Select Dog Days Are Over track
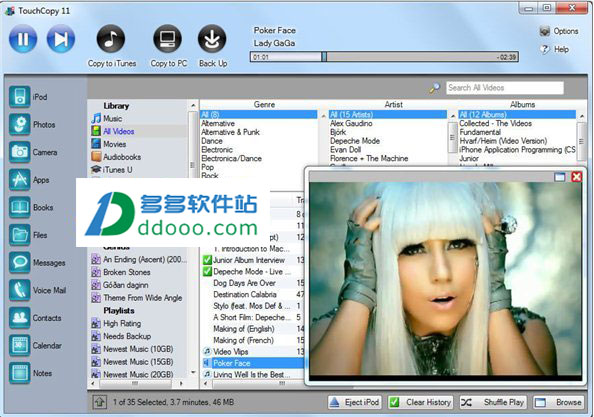This screenshot has width=594, height=417. [244, 283]
